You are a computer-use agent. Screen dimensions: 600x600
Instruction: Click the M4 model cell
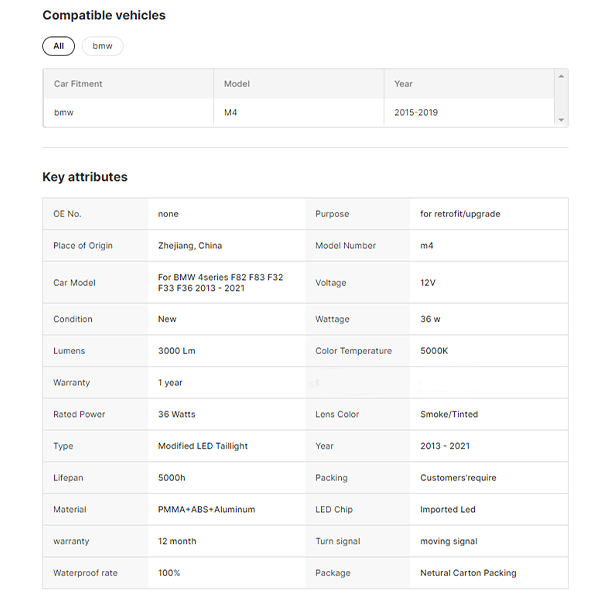click(x=230, y=112)
